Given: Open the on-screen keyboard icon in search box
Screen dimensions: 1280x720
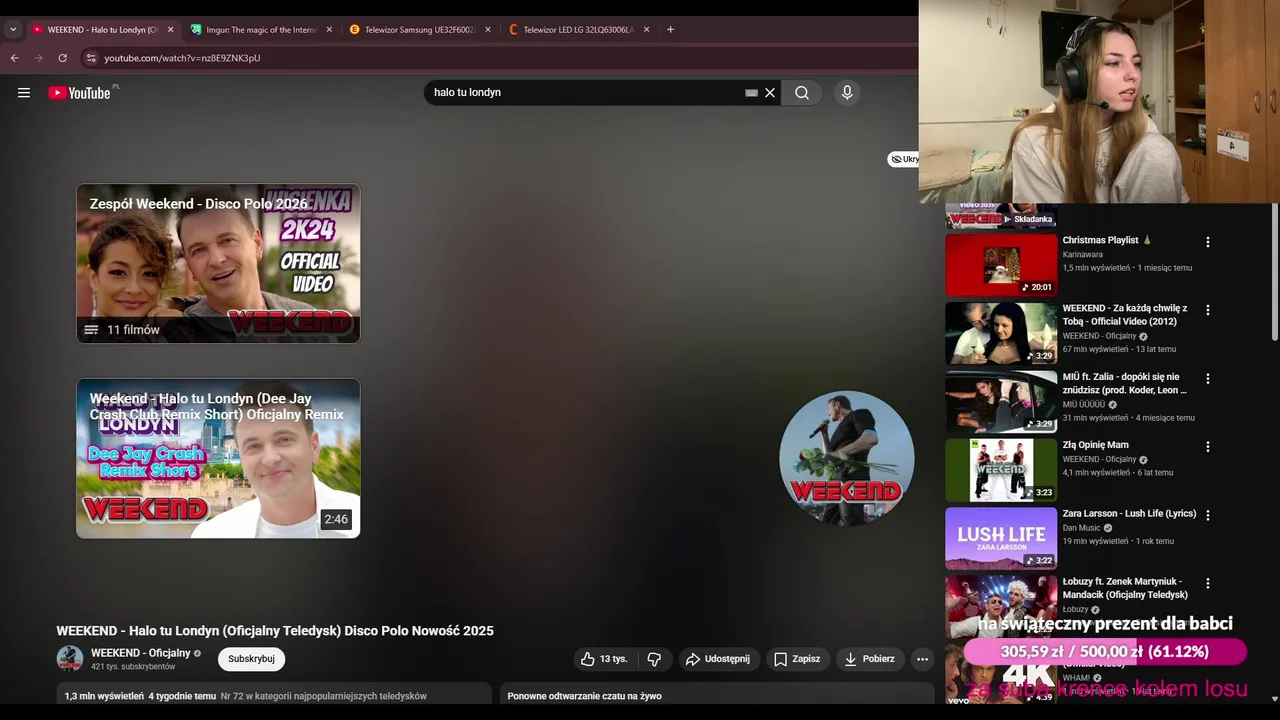Looking at the screenshot, I should (x=751, y=93).
